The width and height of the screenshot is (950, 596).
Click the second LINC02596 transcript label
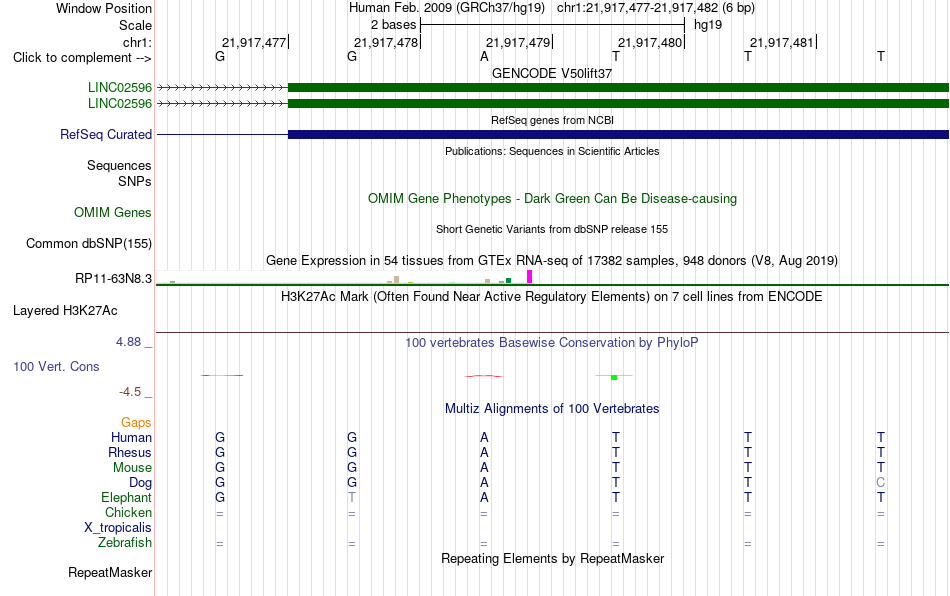click(120, 104)
